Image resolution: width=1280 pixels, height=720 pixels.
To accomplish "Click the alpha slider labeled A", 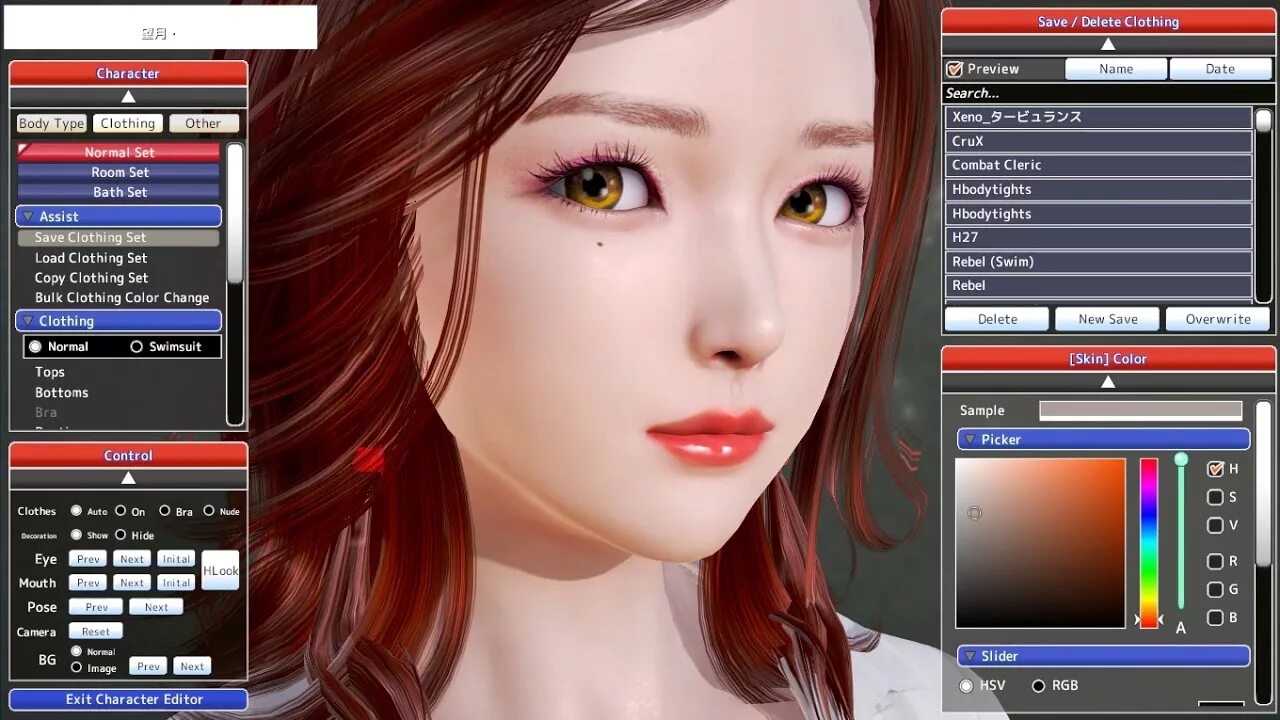I will (x=1181, y=533).
